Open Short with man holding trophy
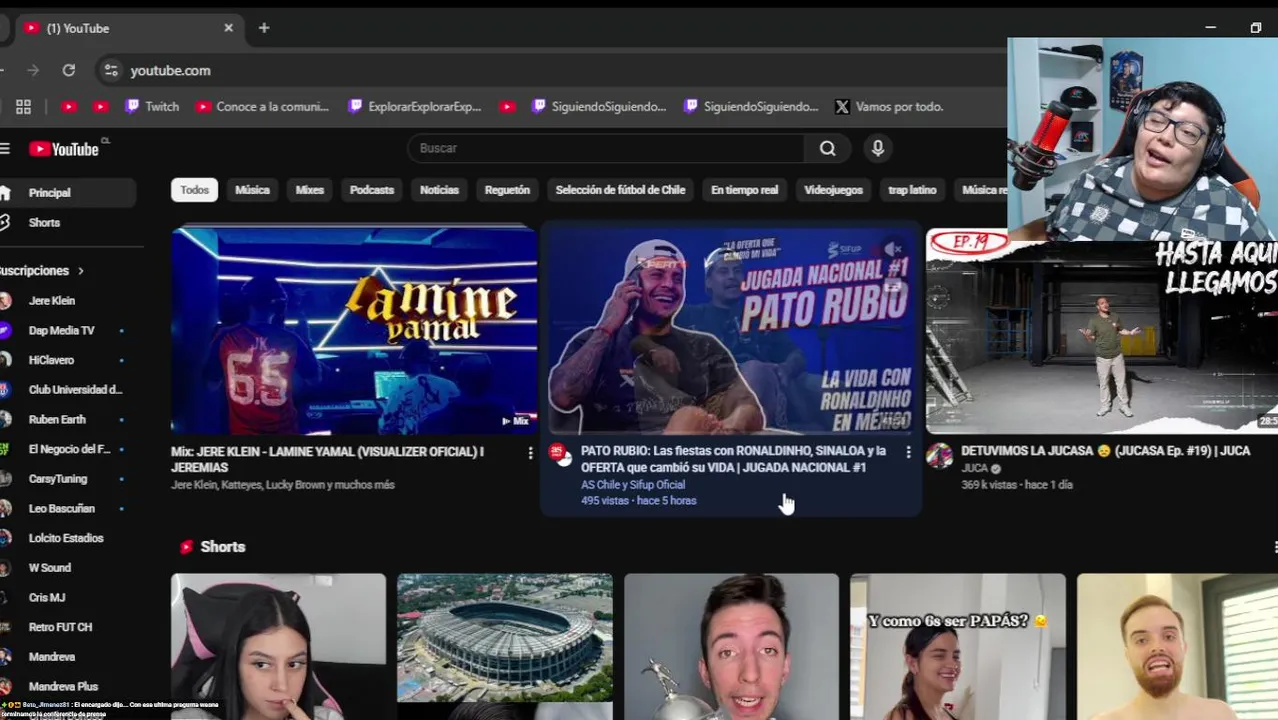The height and width of the screenshot is (720, 1278). pos(731,646)
